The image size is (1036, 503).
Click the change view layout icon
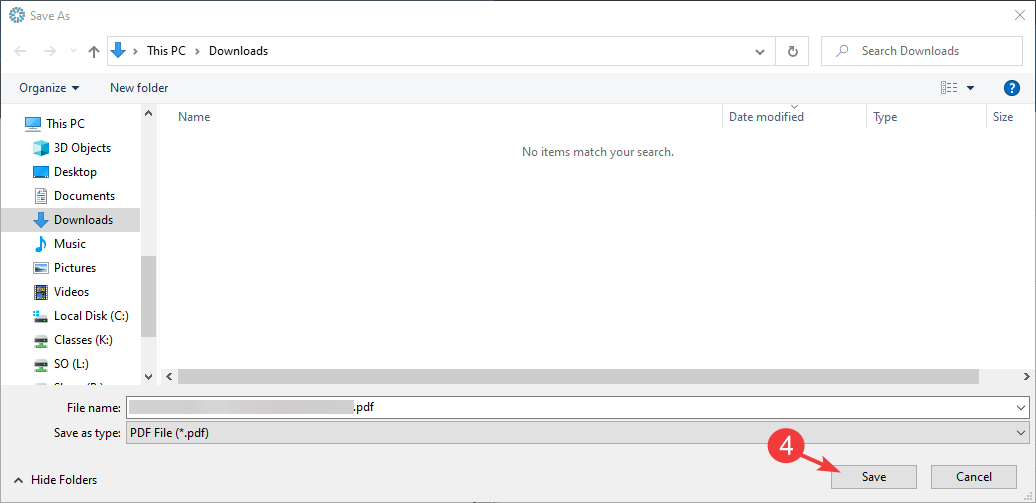coord(949,88)
